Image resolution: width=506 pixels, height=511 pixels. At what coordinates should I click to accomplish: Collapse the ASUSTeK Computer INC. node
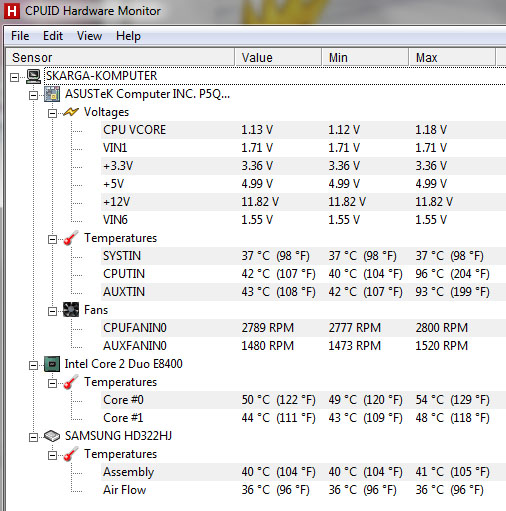click(33, 96)
